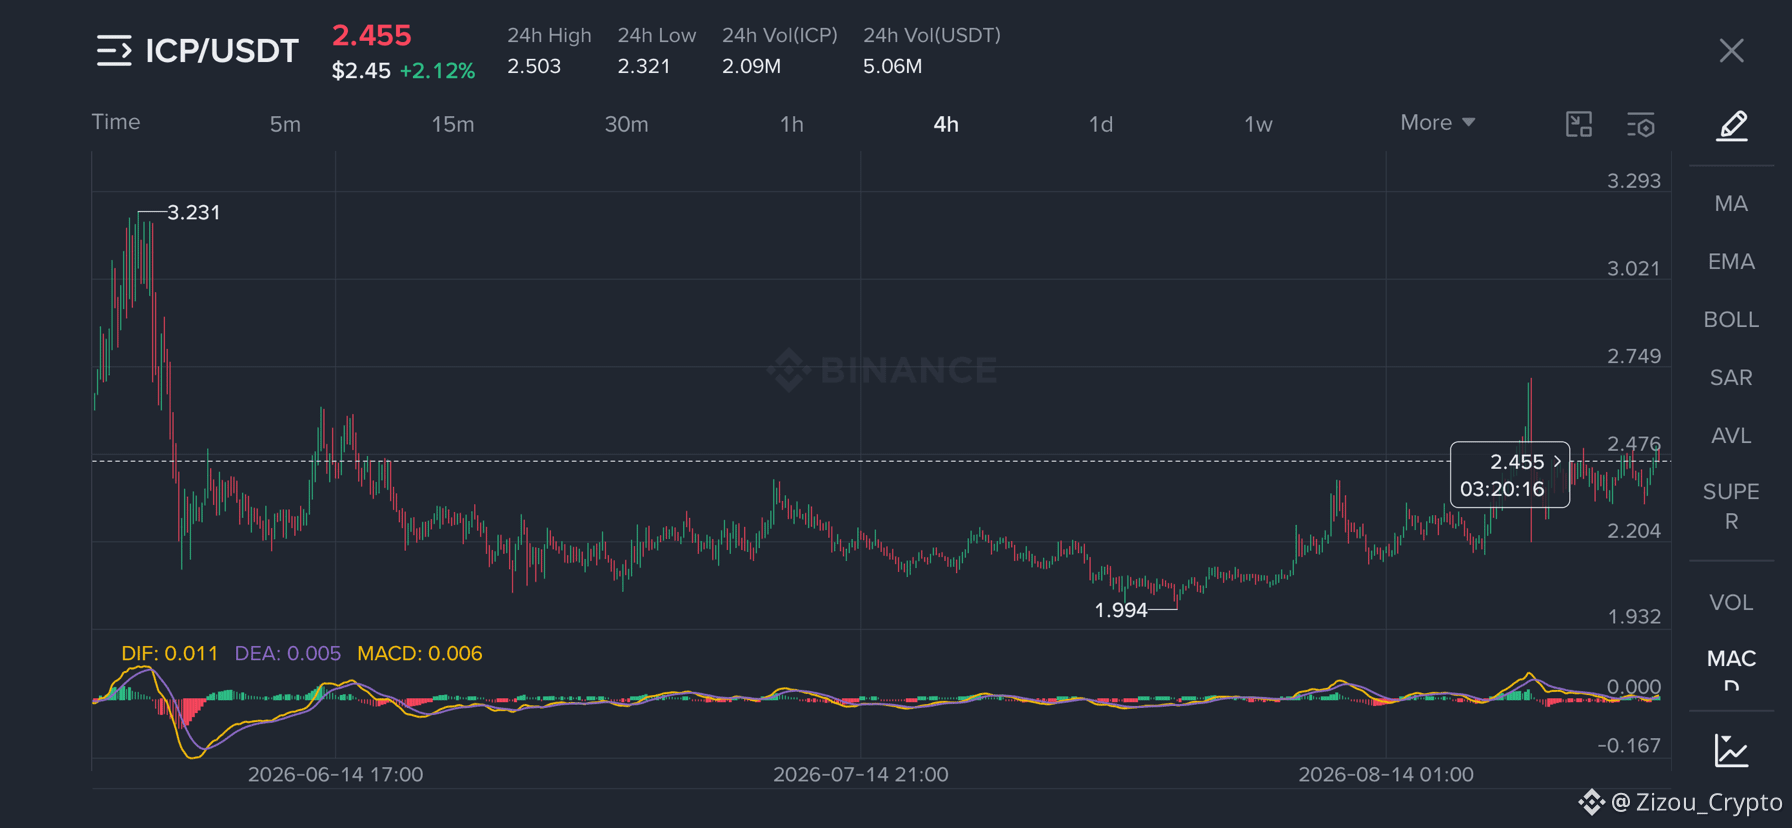The image size is (1792, 828).
Task: Toggle the AVL indicator
Action: click(x=1731, y=436)
